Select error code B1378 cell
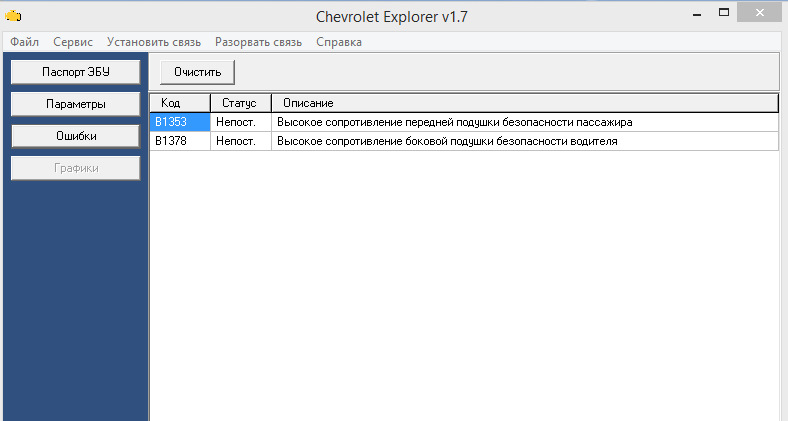 pos(180,141)
